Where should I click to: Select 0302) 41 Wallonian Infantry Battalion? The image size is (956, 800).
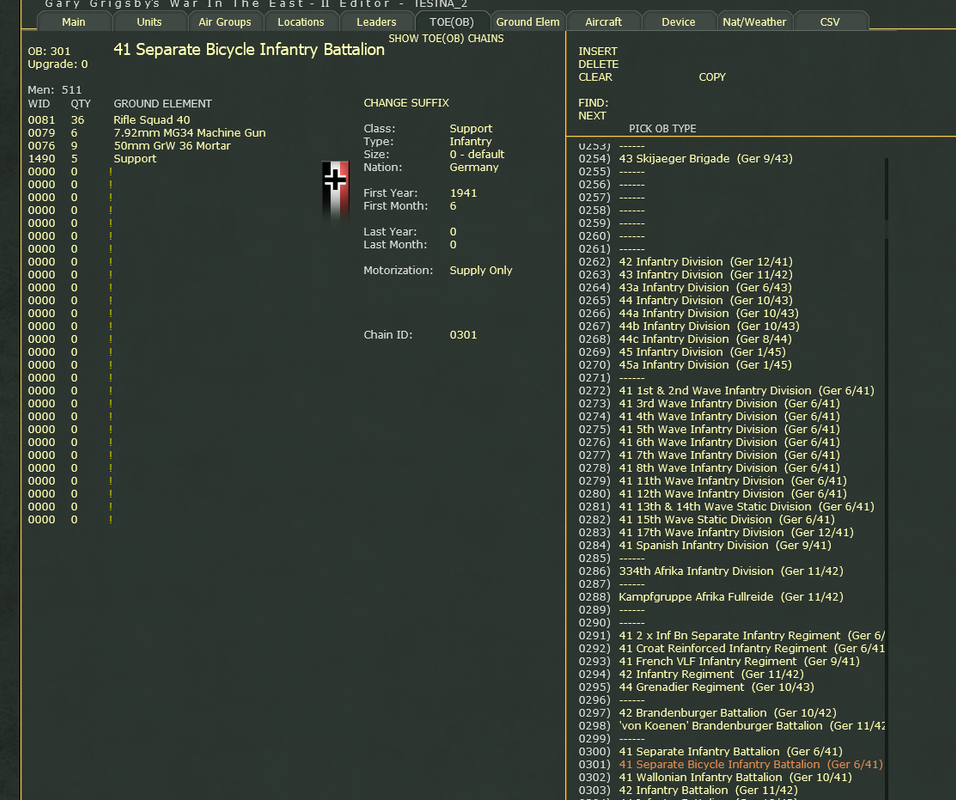pos(715,776)
